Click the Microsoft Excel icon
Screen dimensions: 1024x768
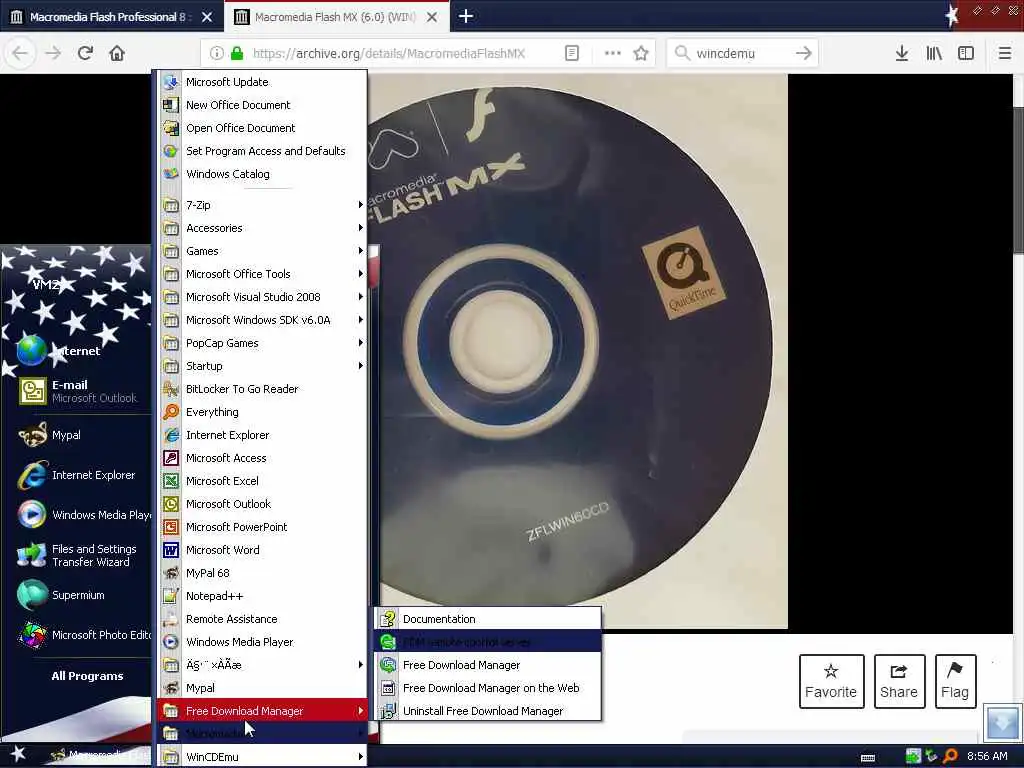pos(170,481)
